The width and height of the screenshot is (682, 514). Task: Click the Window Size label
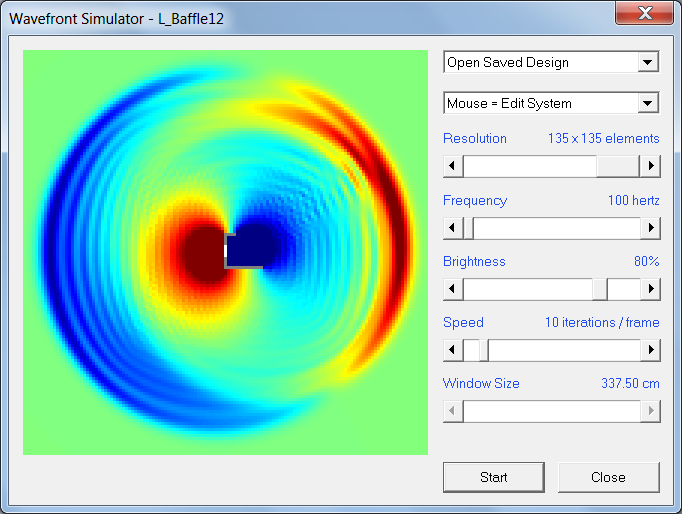tap(481, 383)
